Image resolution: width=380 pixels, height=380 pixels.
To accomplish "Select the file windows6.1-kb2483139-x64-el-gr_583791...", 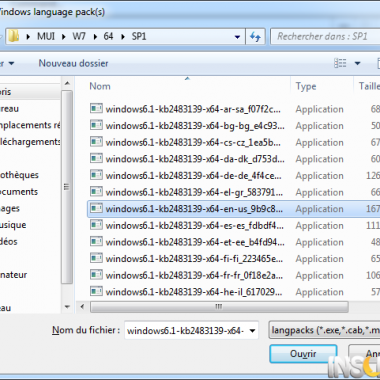I will 194,192.
